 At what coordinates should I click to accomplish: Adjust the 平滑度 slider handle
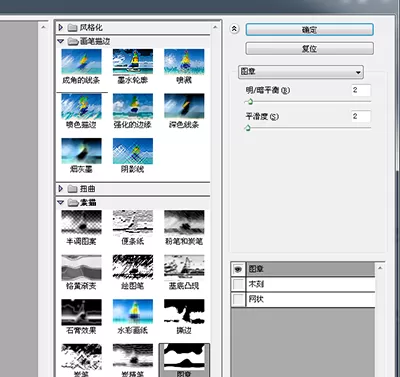click(247, 128)
